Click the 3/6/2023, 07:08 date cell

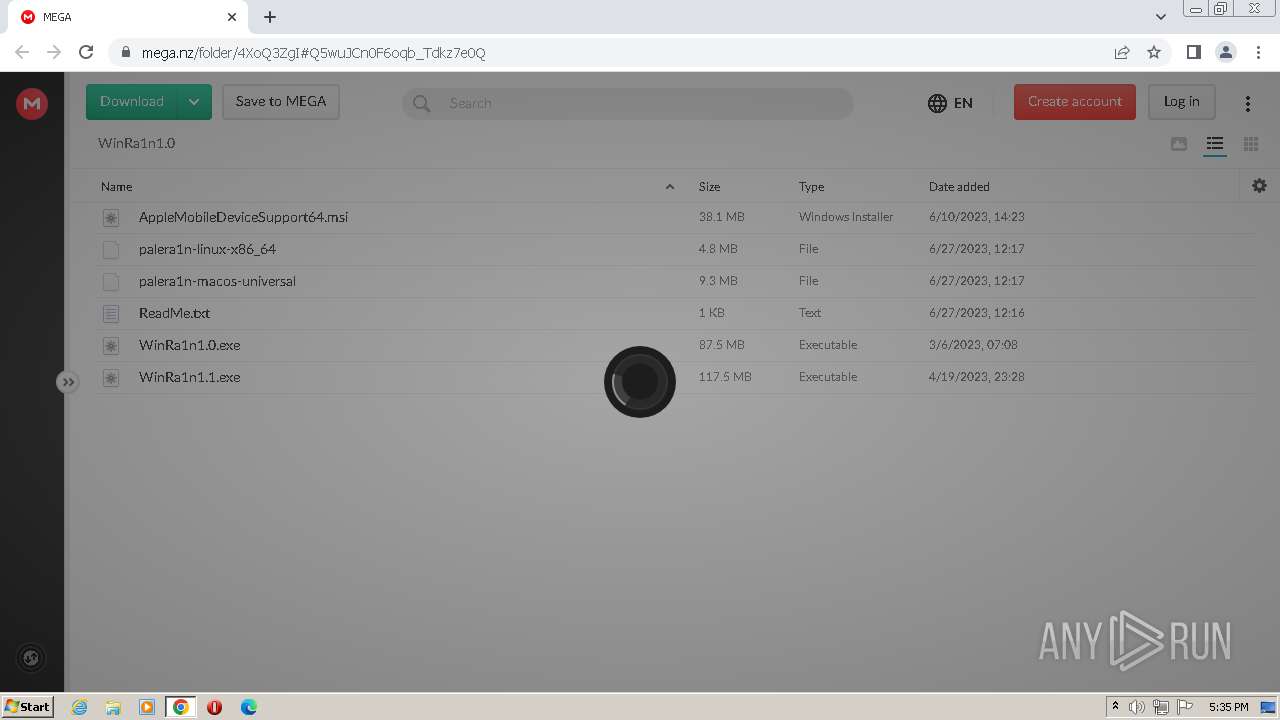pyautogui.click(x=973, y=345)
